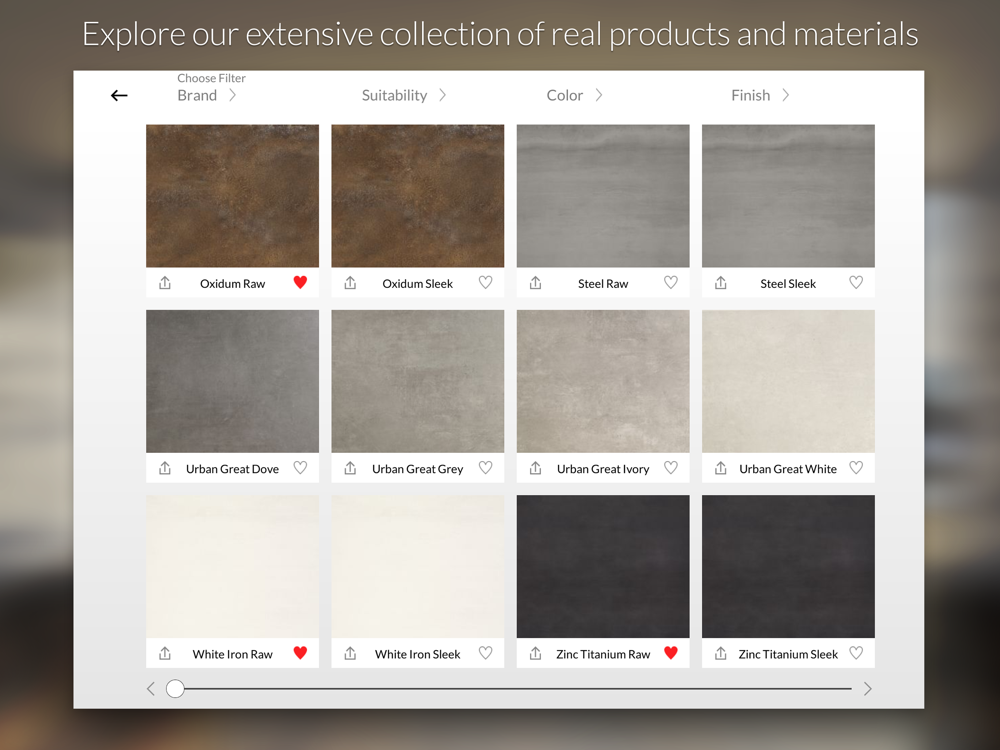This screenshot has width=1000, height=750.
Task: Unfavorite White Iron Raw red heart
Action: tap(300, 652)
